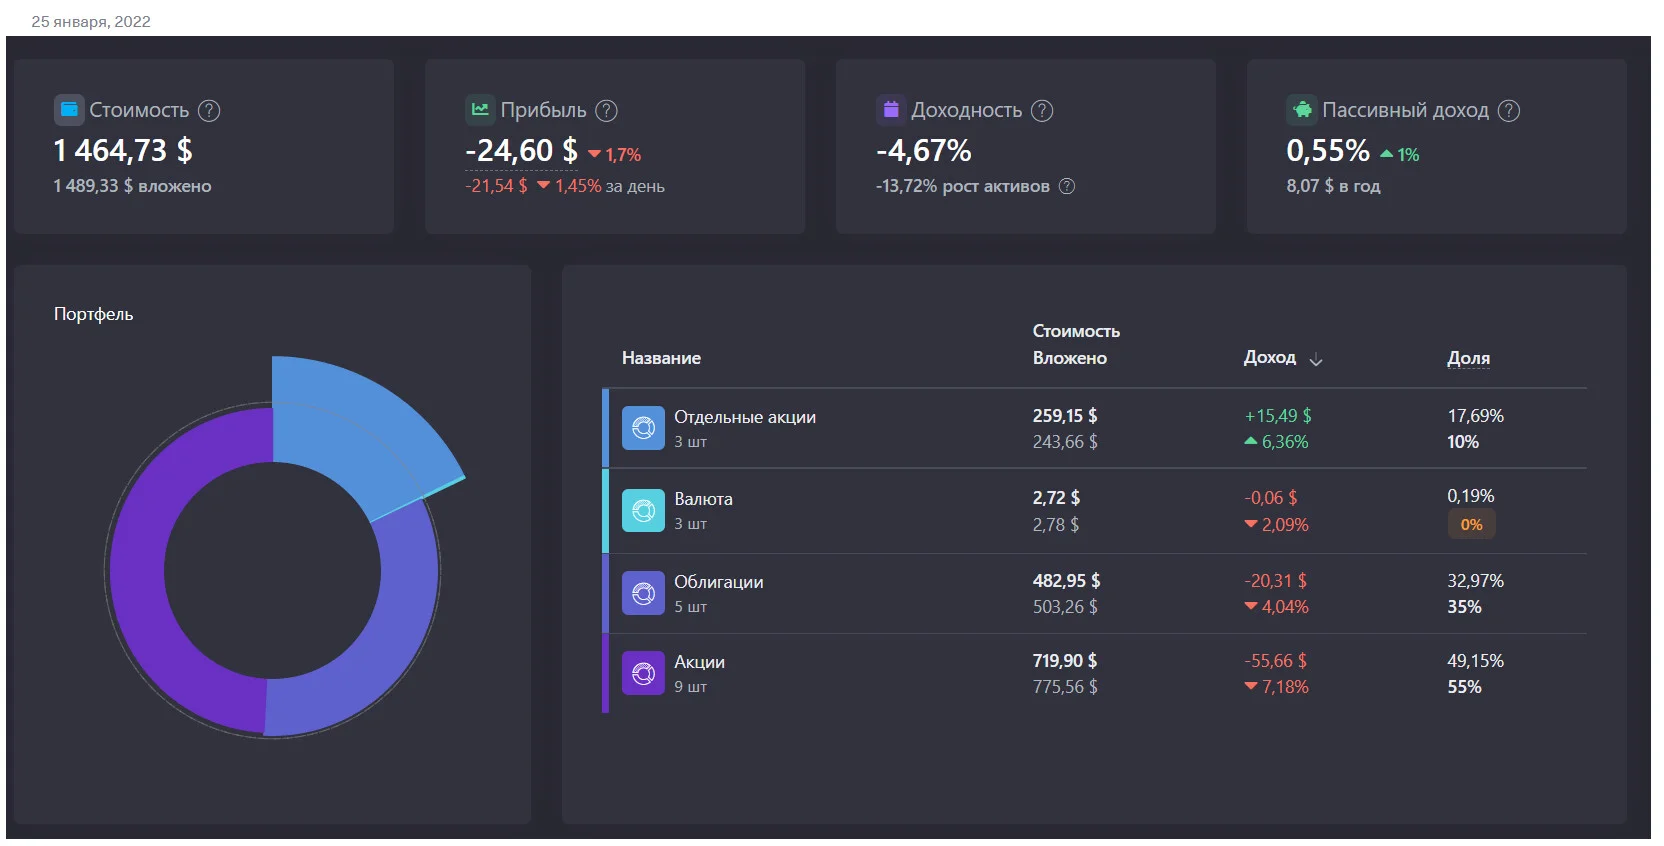
Task: Open the Акции row
Action: (1094, 673)
